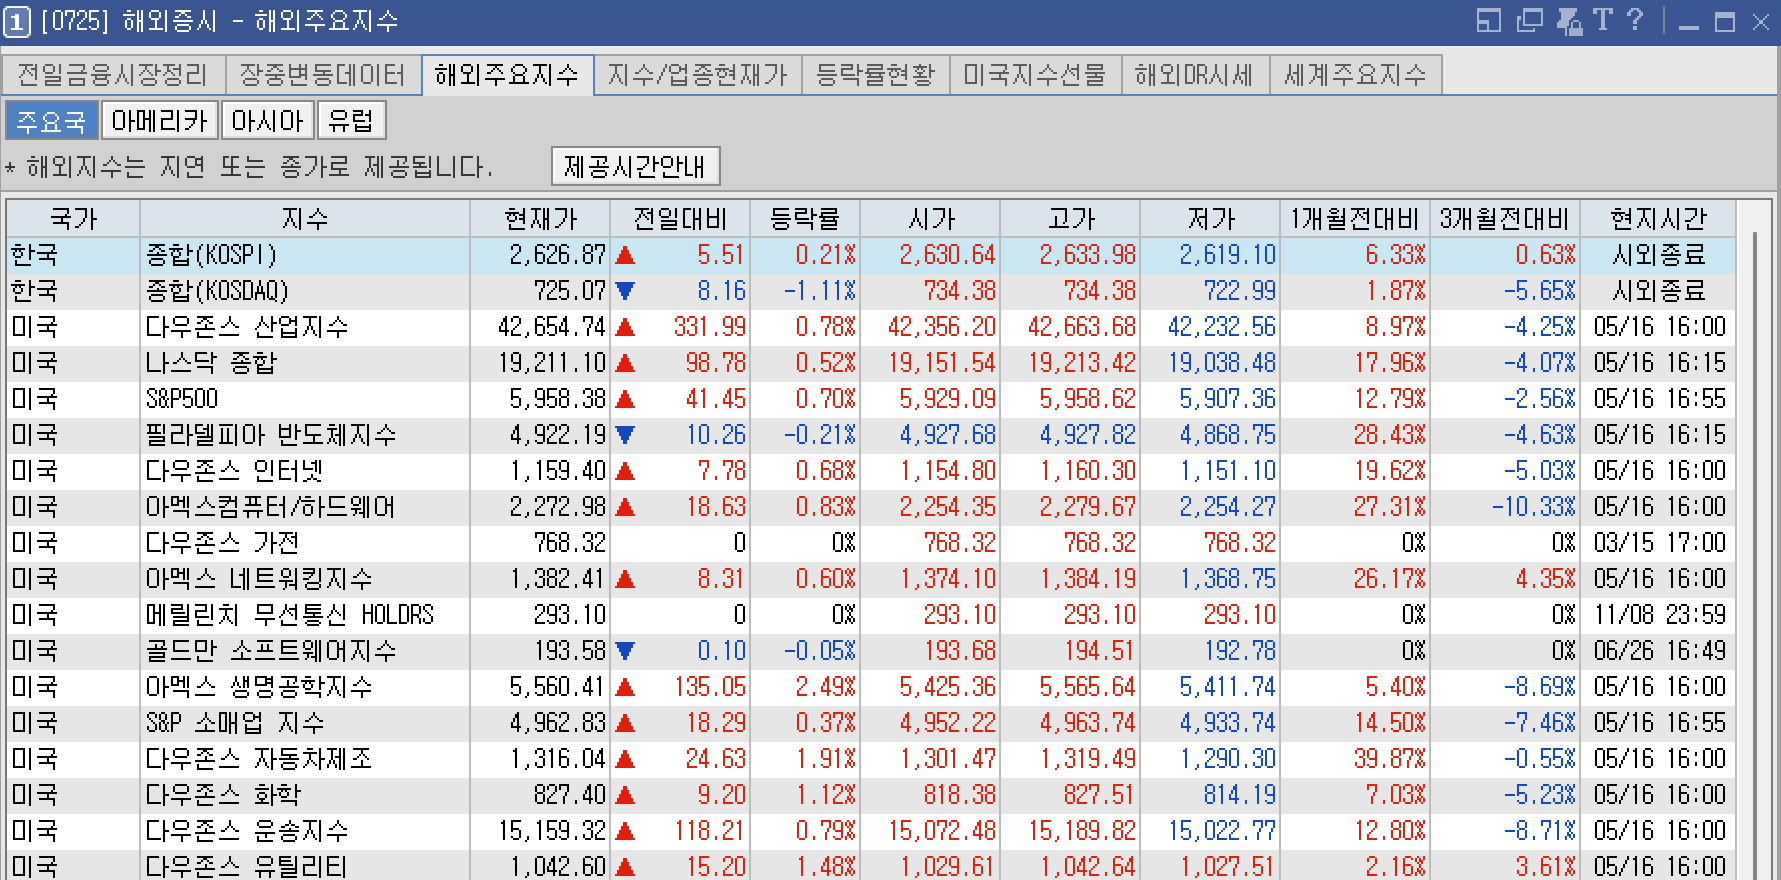1781x880 pixels.
Task: Select the 아멕스 생명공학지수 row
Action: pos(871,687)
